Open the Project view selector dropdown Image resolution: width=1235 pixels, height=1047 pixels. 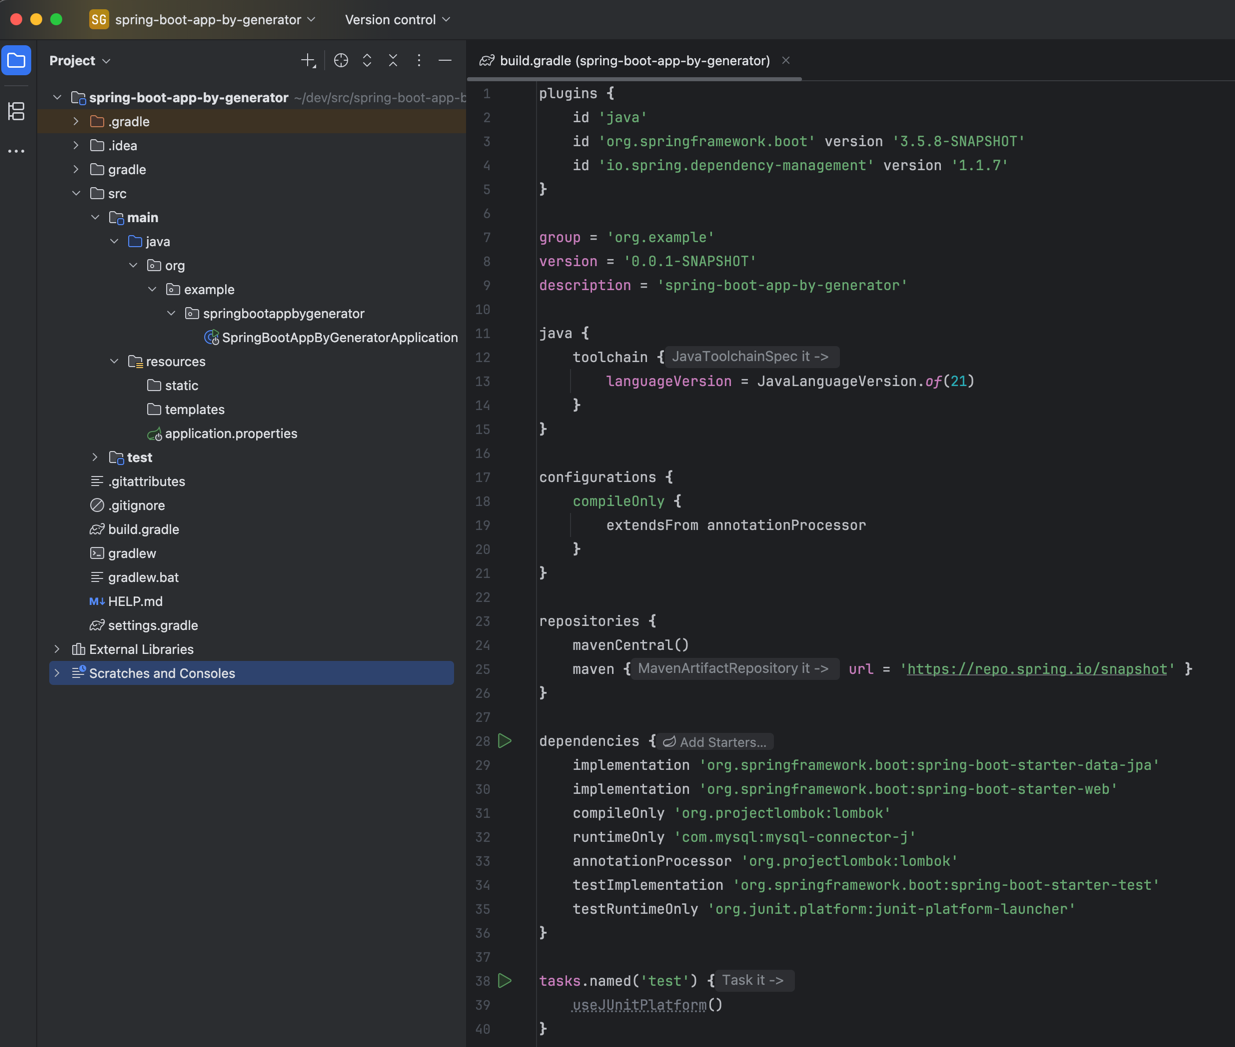point(80,61)
